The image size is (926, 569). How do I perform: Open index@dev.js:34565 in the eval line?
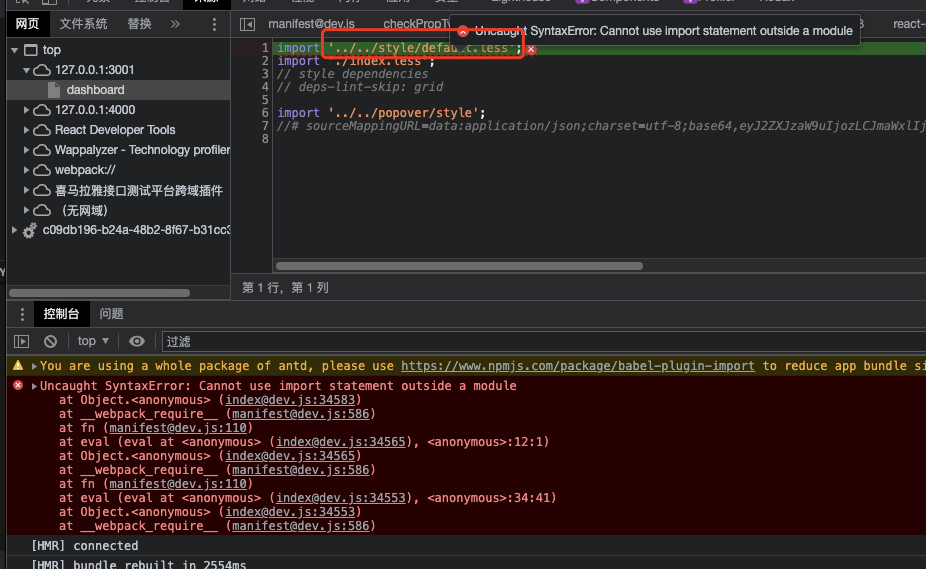click(x=341, y=442)
